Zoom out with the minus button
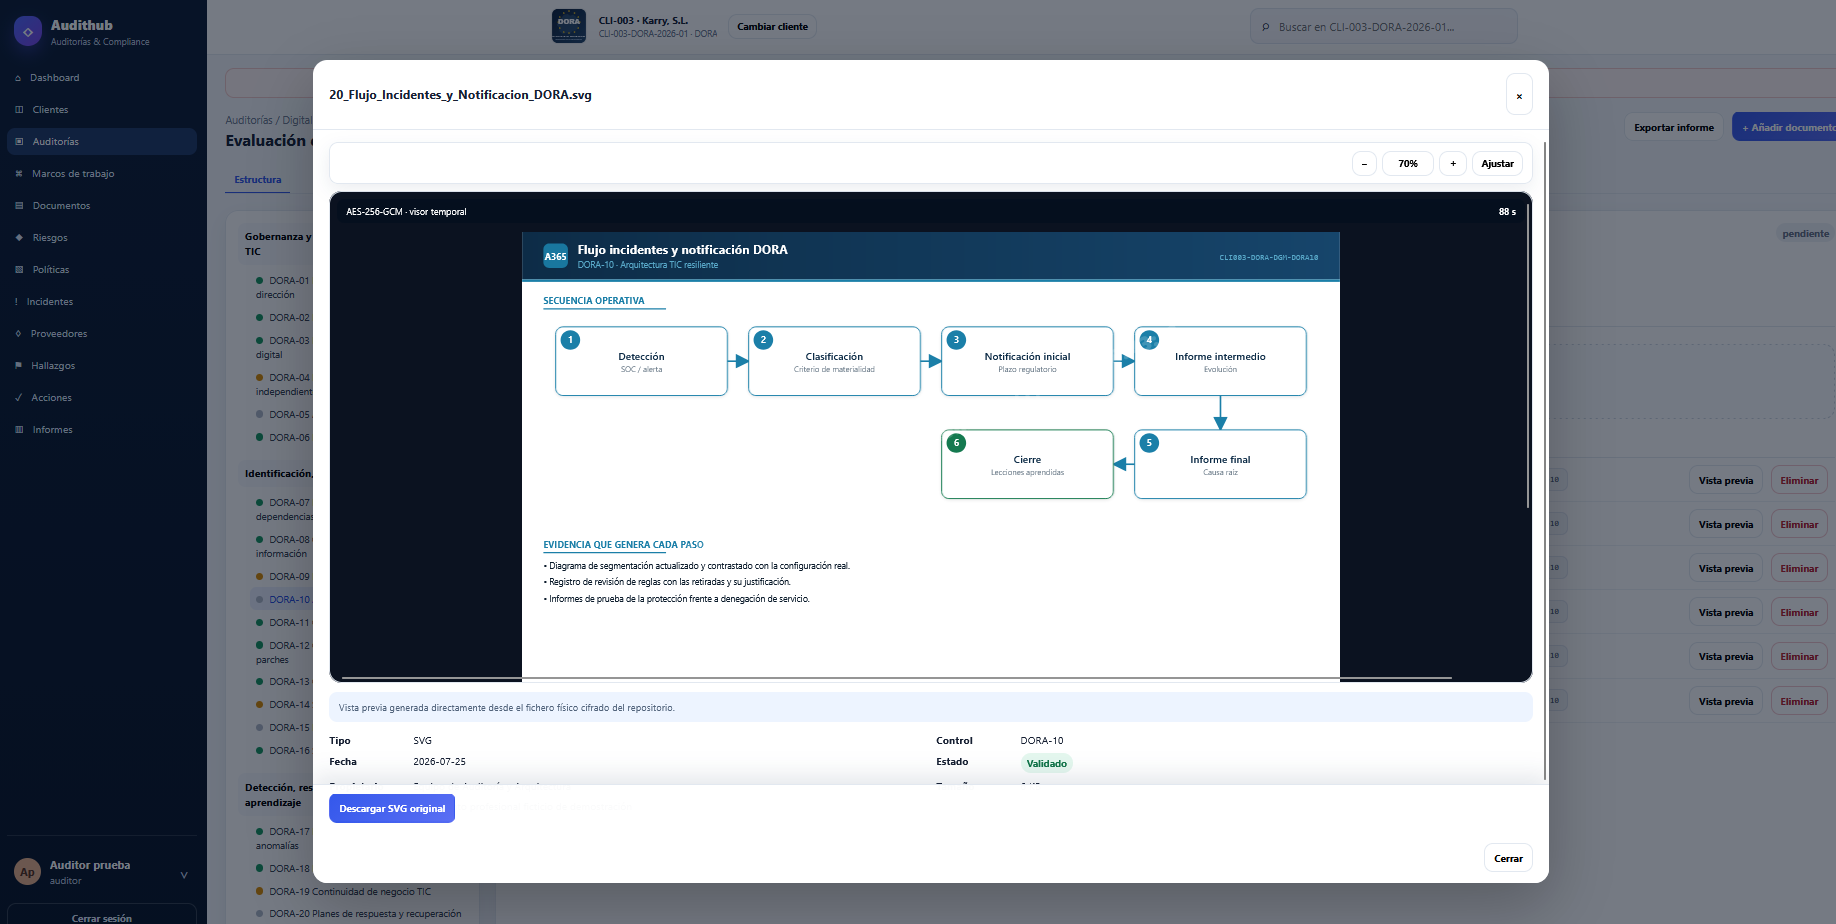This screenshot has height=924, width=1836. (1364, 164)
